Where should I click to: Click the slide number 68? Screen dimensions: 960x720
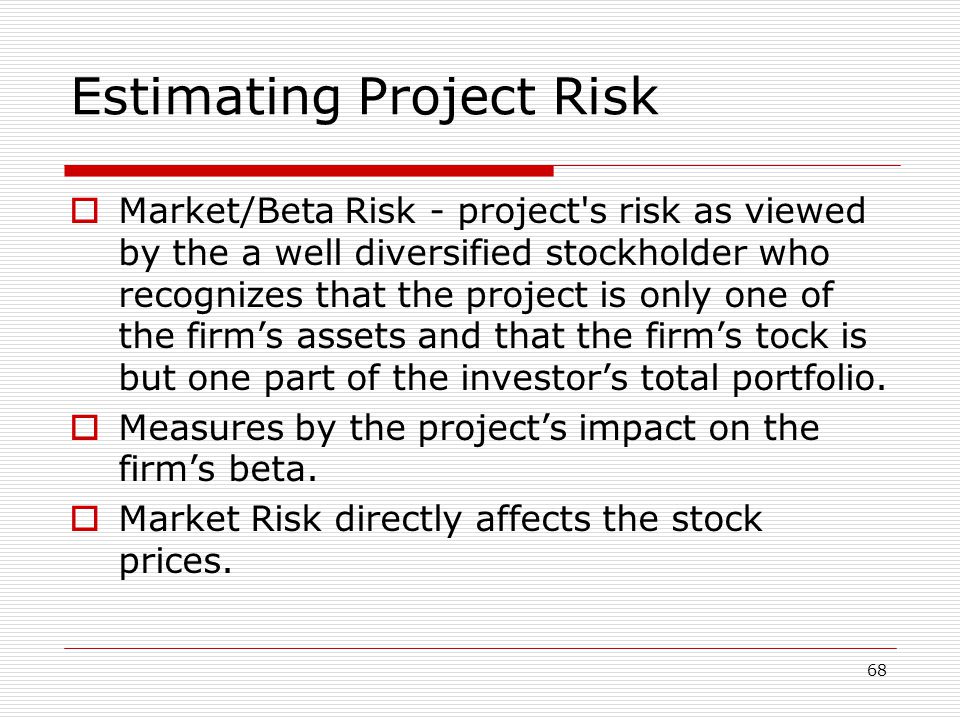click(x=877, y=670)
